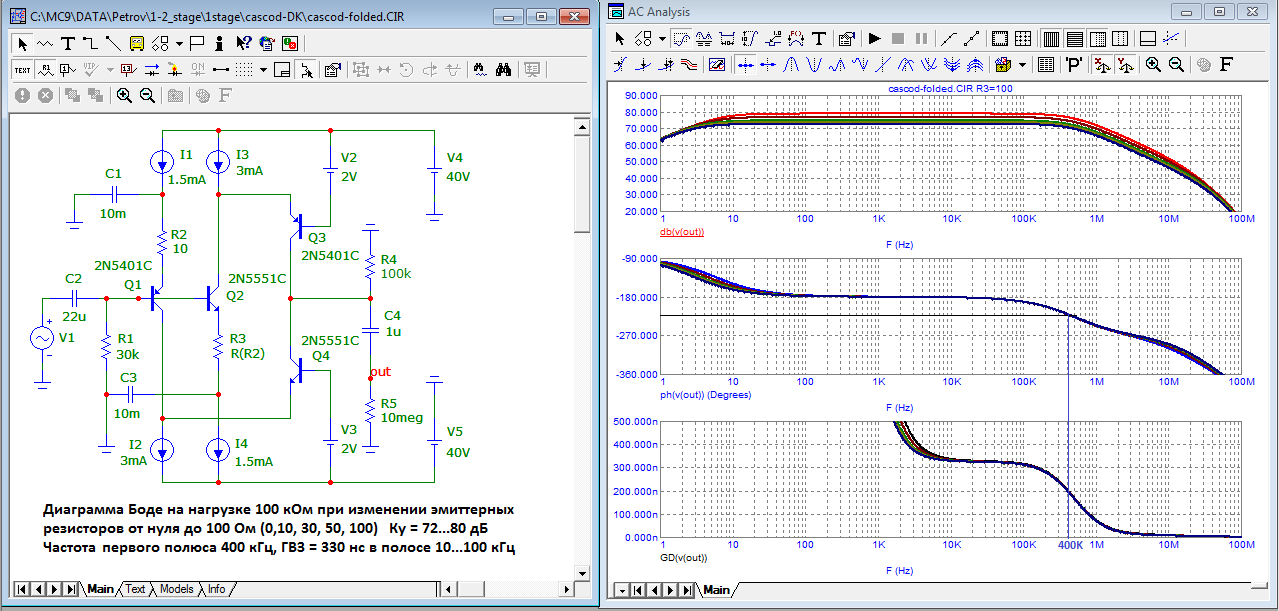This screenshot has height=611, width=1279.
Task: Toggle grid text display button
Action: tap(22, 70)
